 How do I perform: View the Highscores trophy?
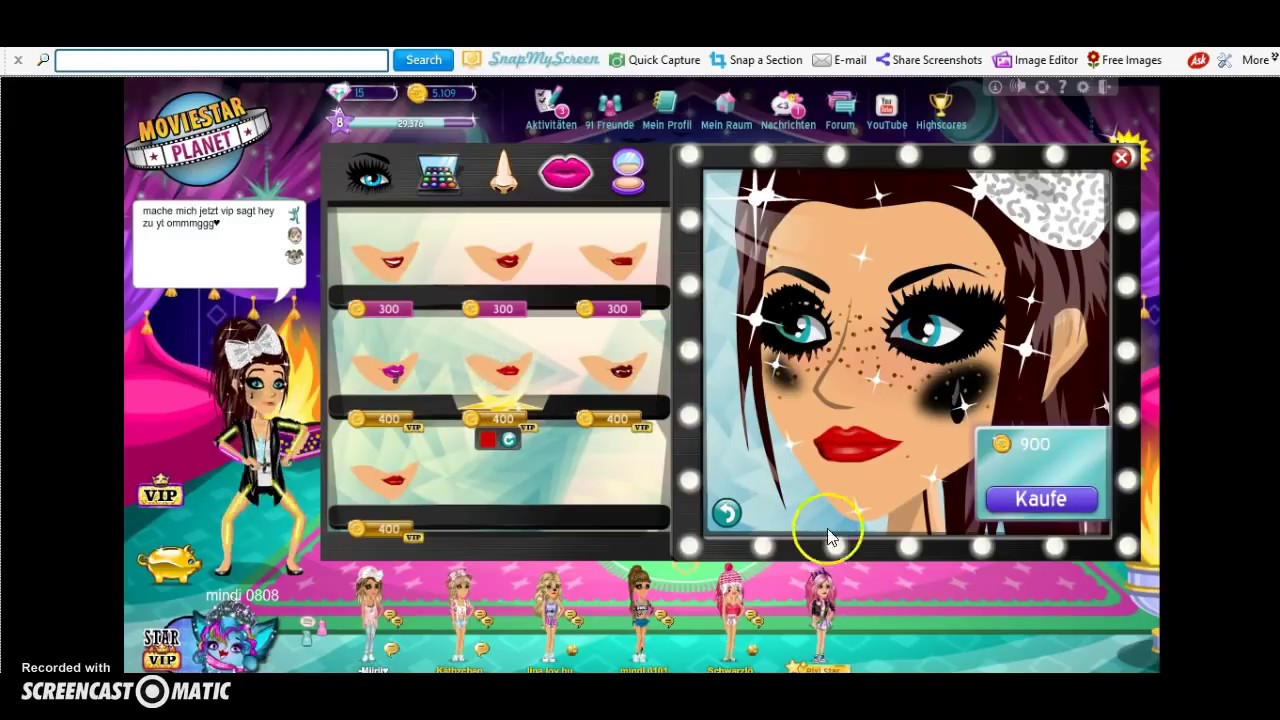coord(941,110)
